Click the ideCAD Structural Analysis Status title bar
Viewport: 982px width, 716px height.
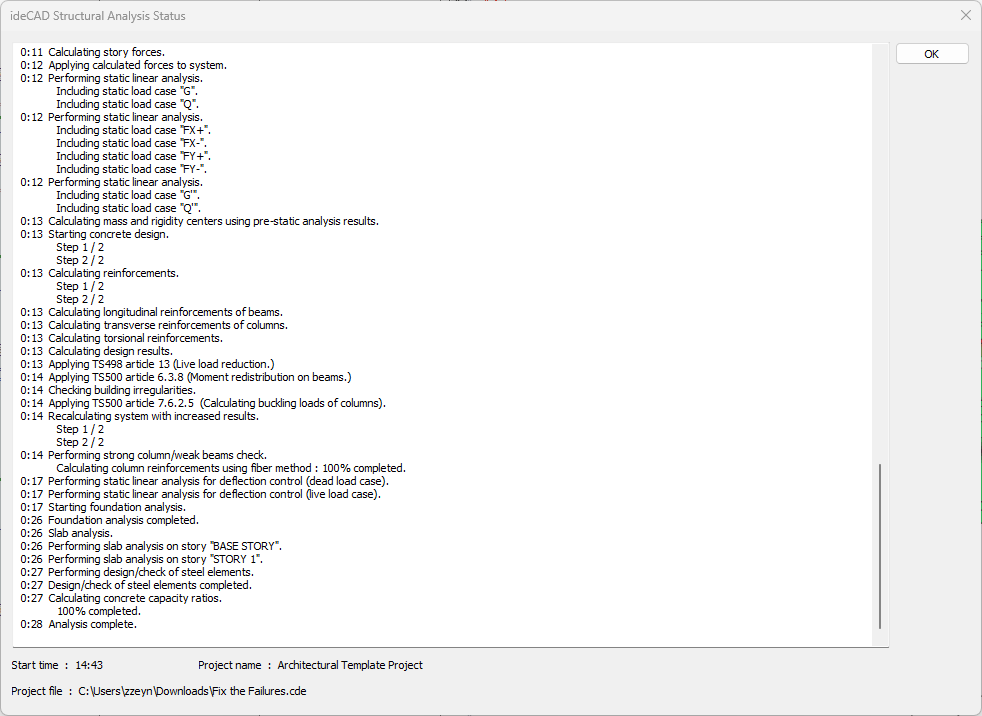coord(400,16)
